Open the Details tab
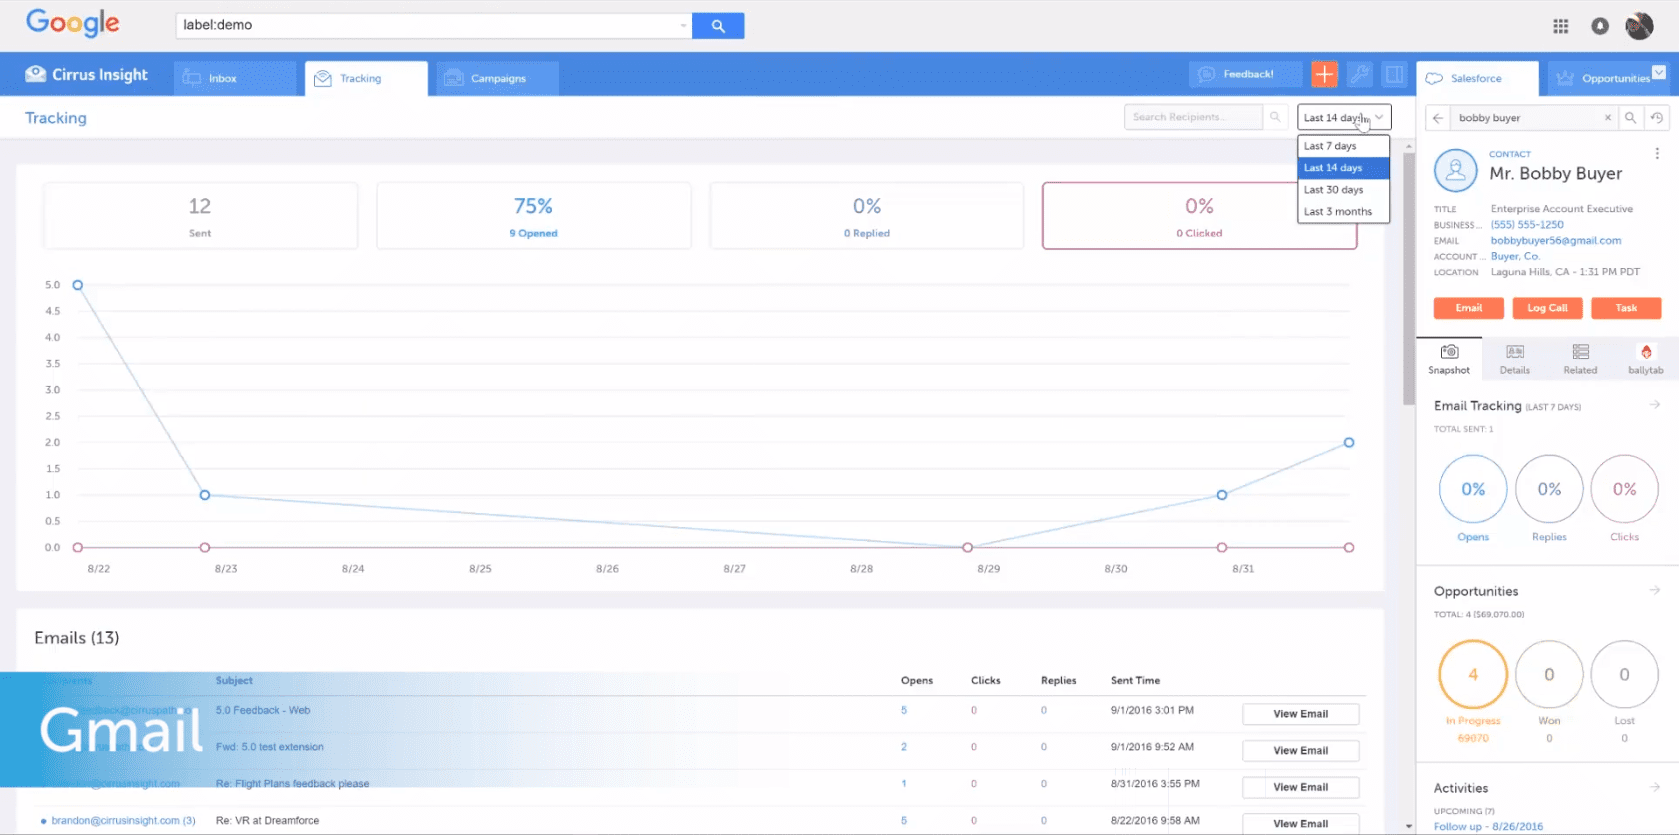 (x=1515, y=359)
